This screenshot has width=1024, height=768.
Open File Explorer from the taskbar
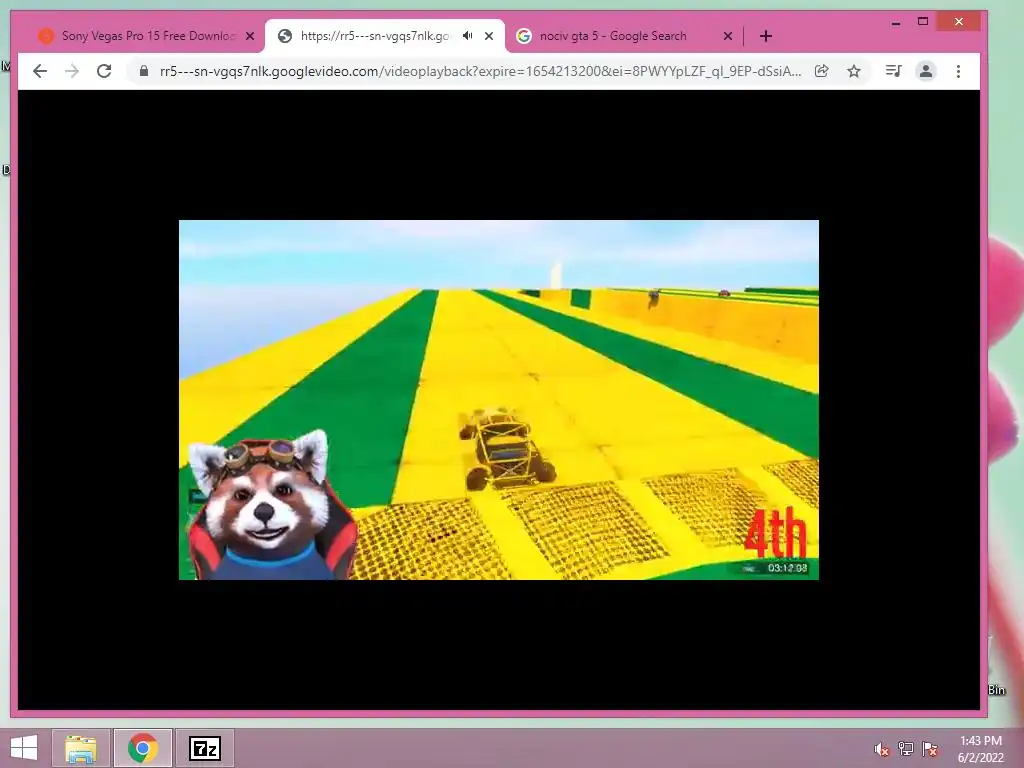click(x=80, y=748)
